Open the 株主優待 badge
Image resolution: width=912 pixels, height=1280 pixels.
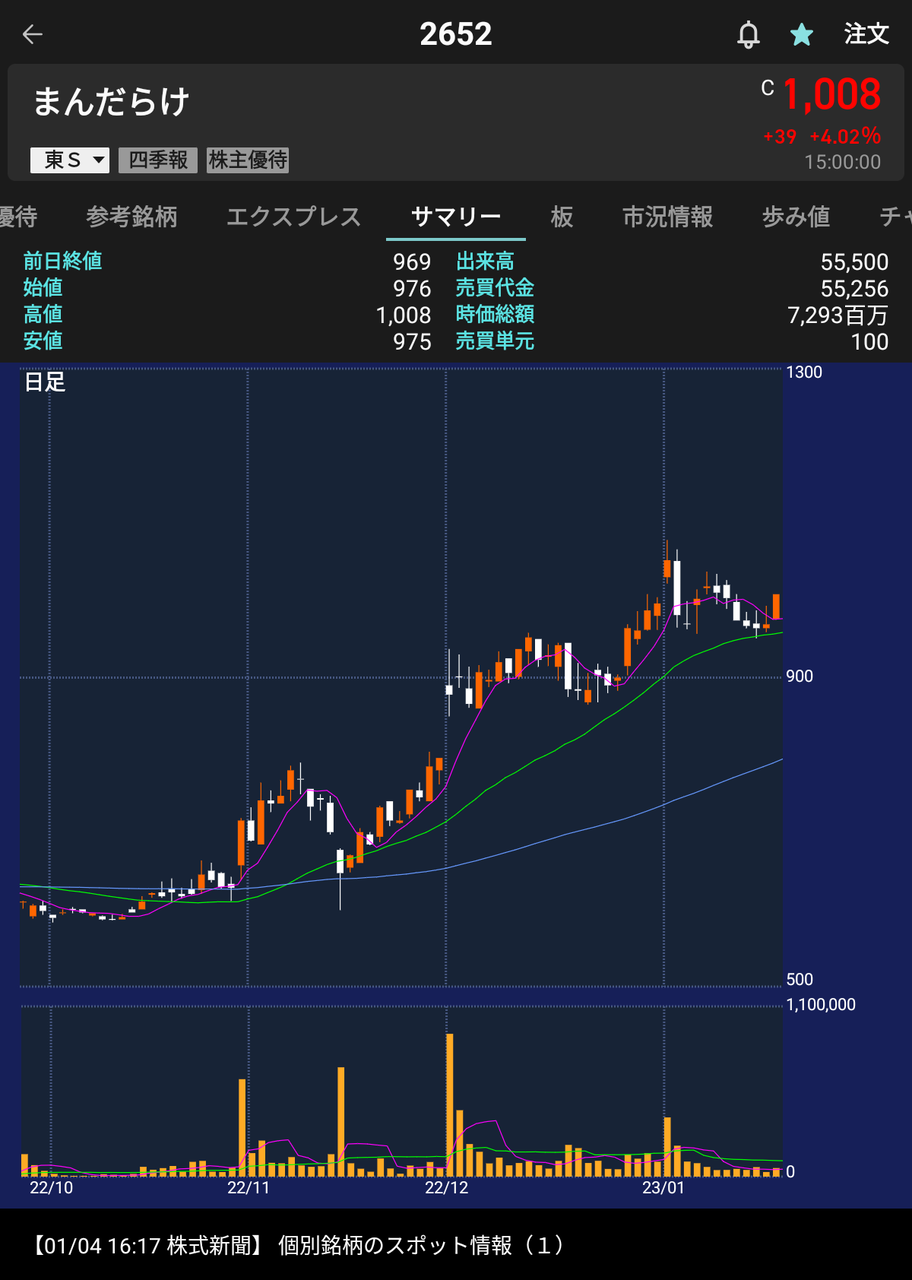(247, 160)
